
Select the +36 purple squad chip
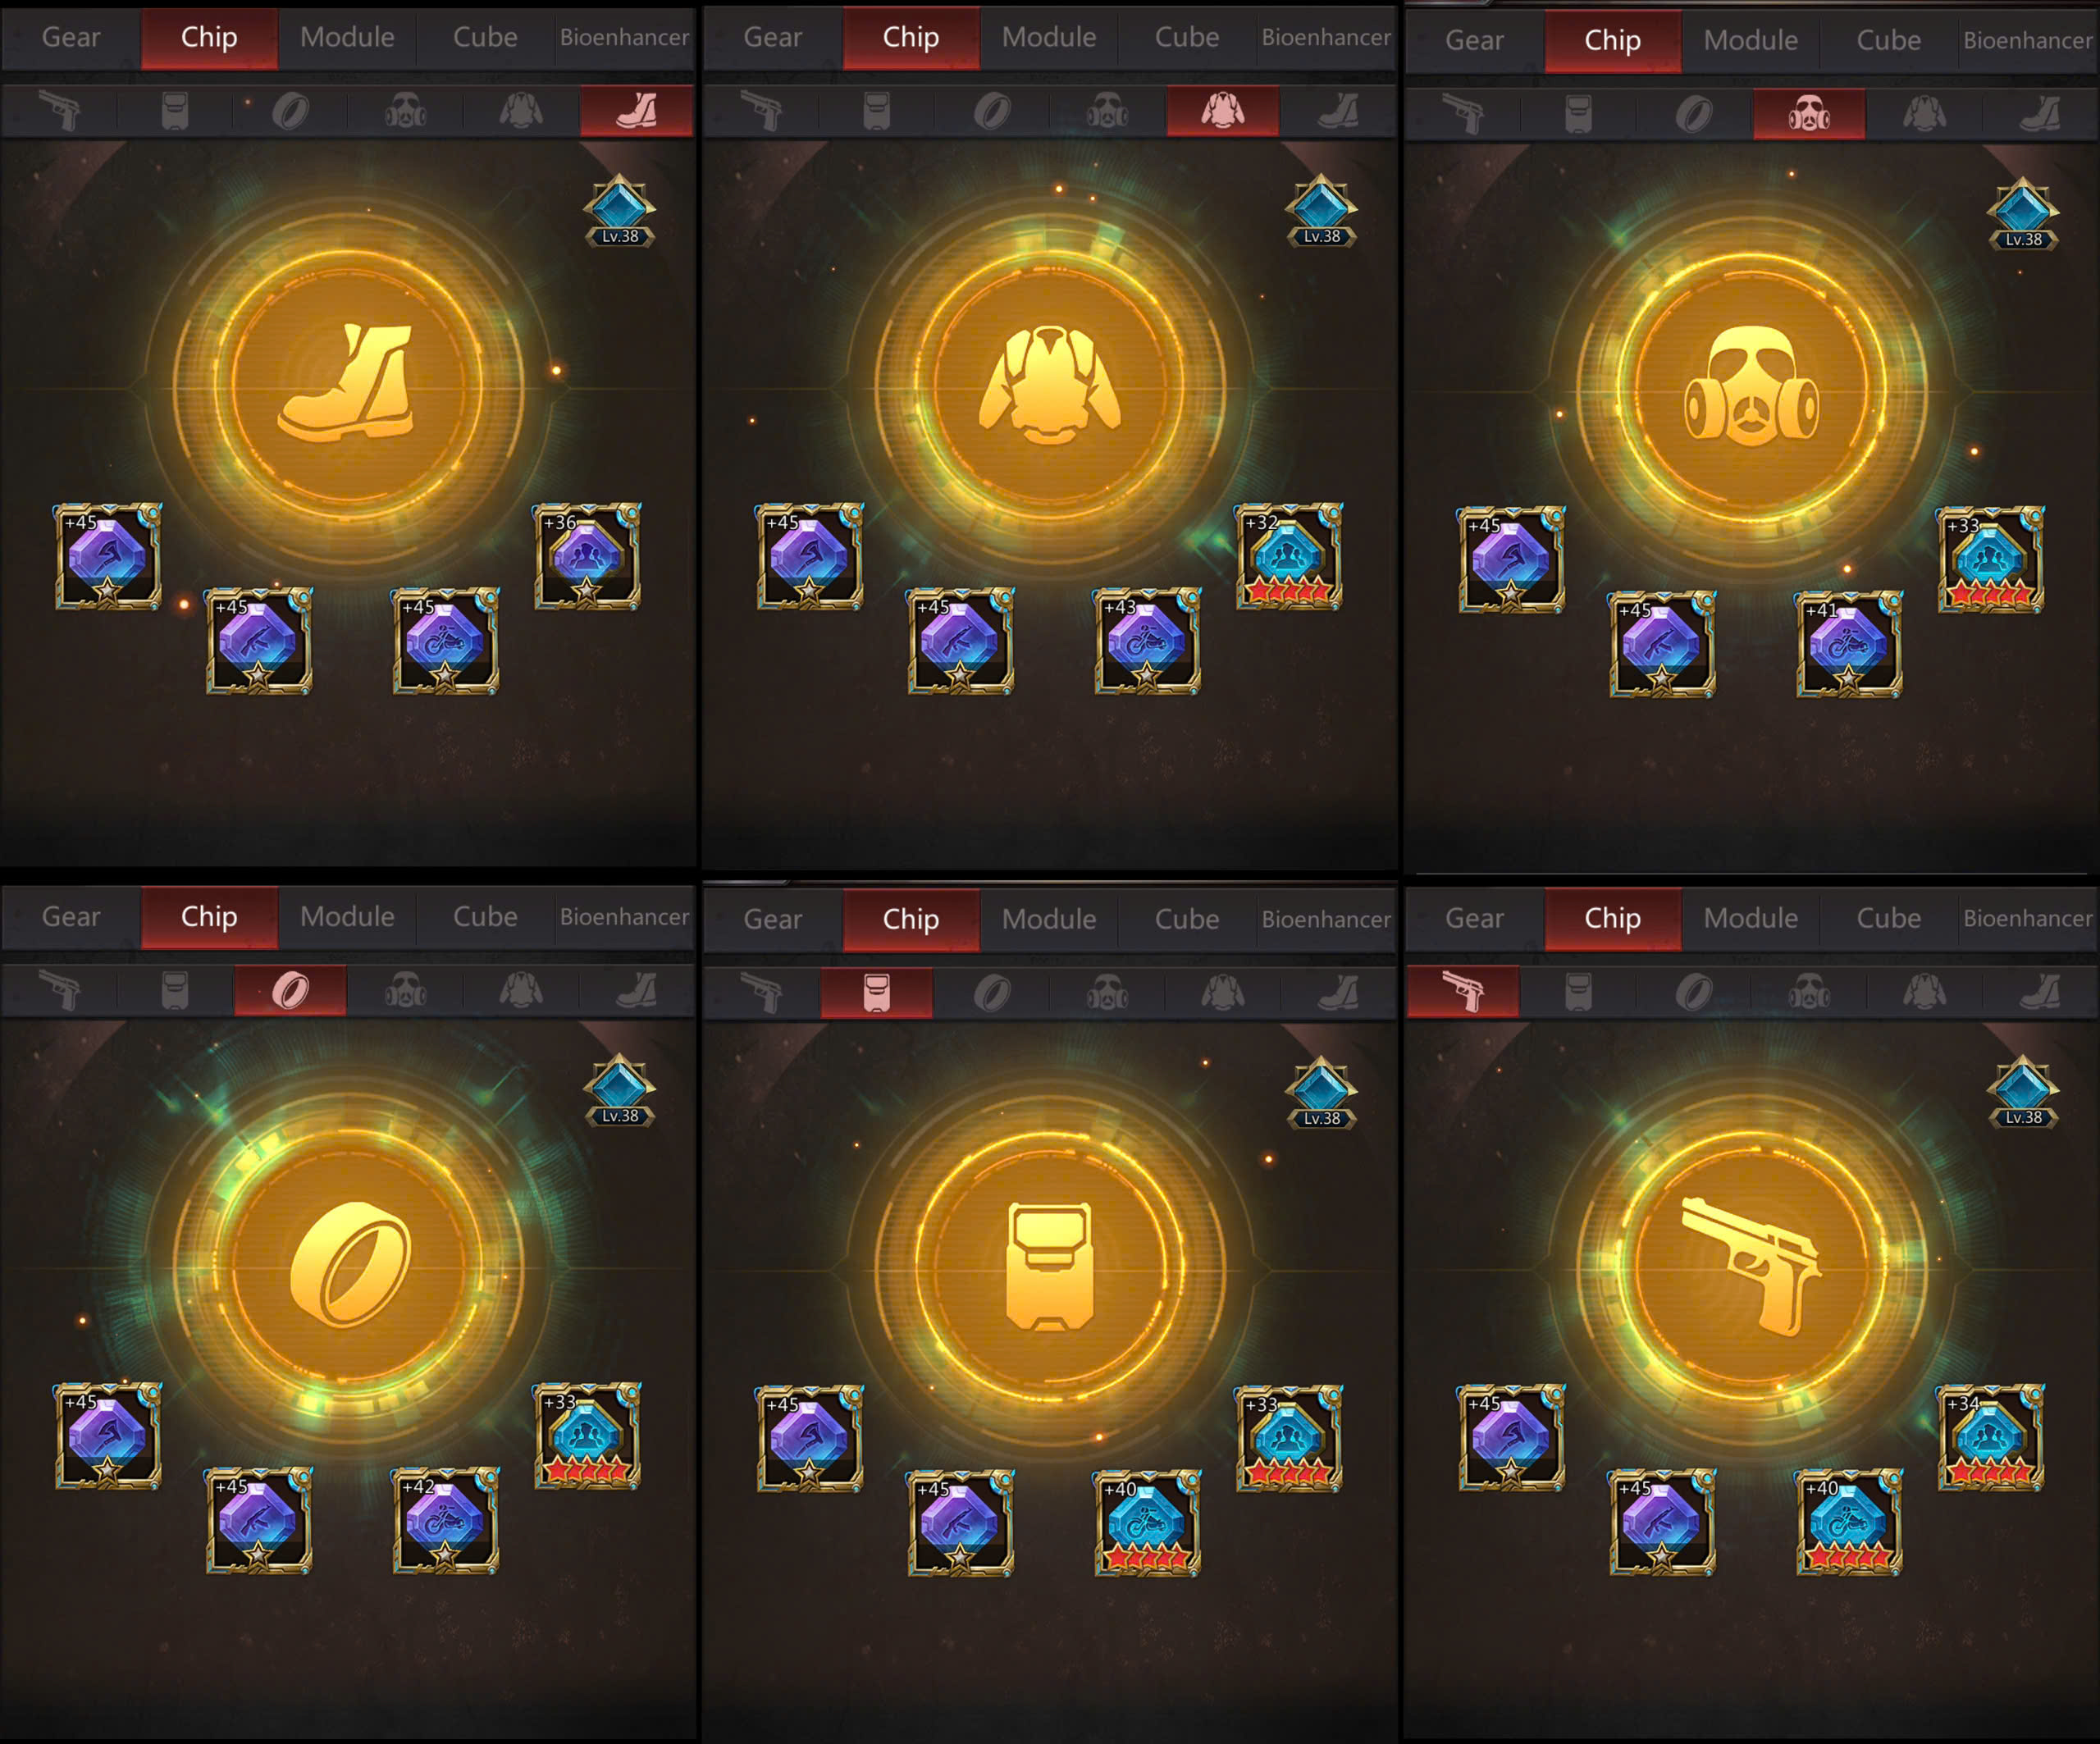point(587,556)
